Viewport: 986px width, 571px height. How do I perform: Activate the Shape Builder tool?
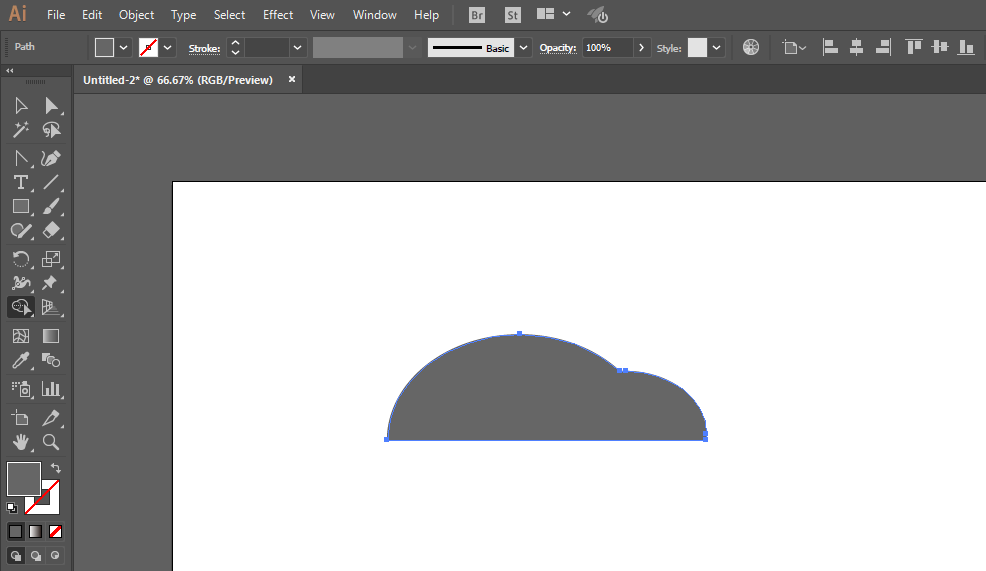click(x=21, y=307)
